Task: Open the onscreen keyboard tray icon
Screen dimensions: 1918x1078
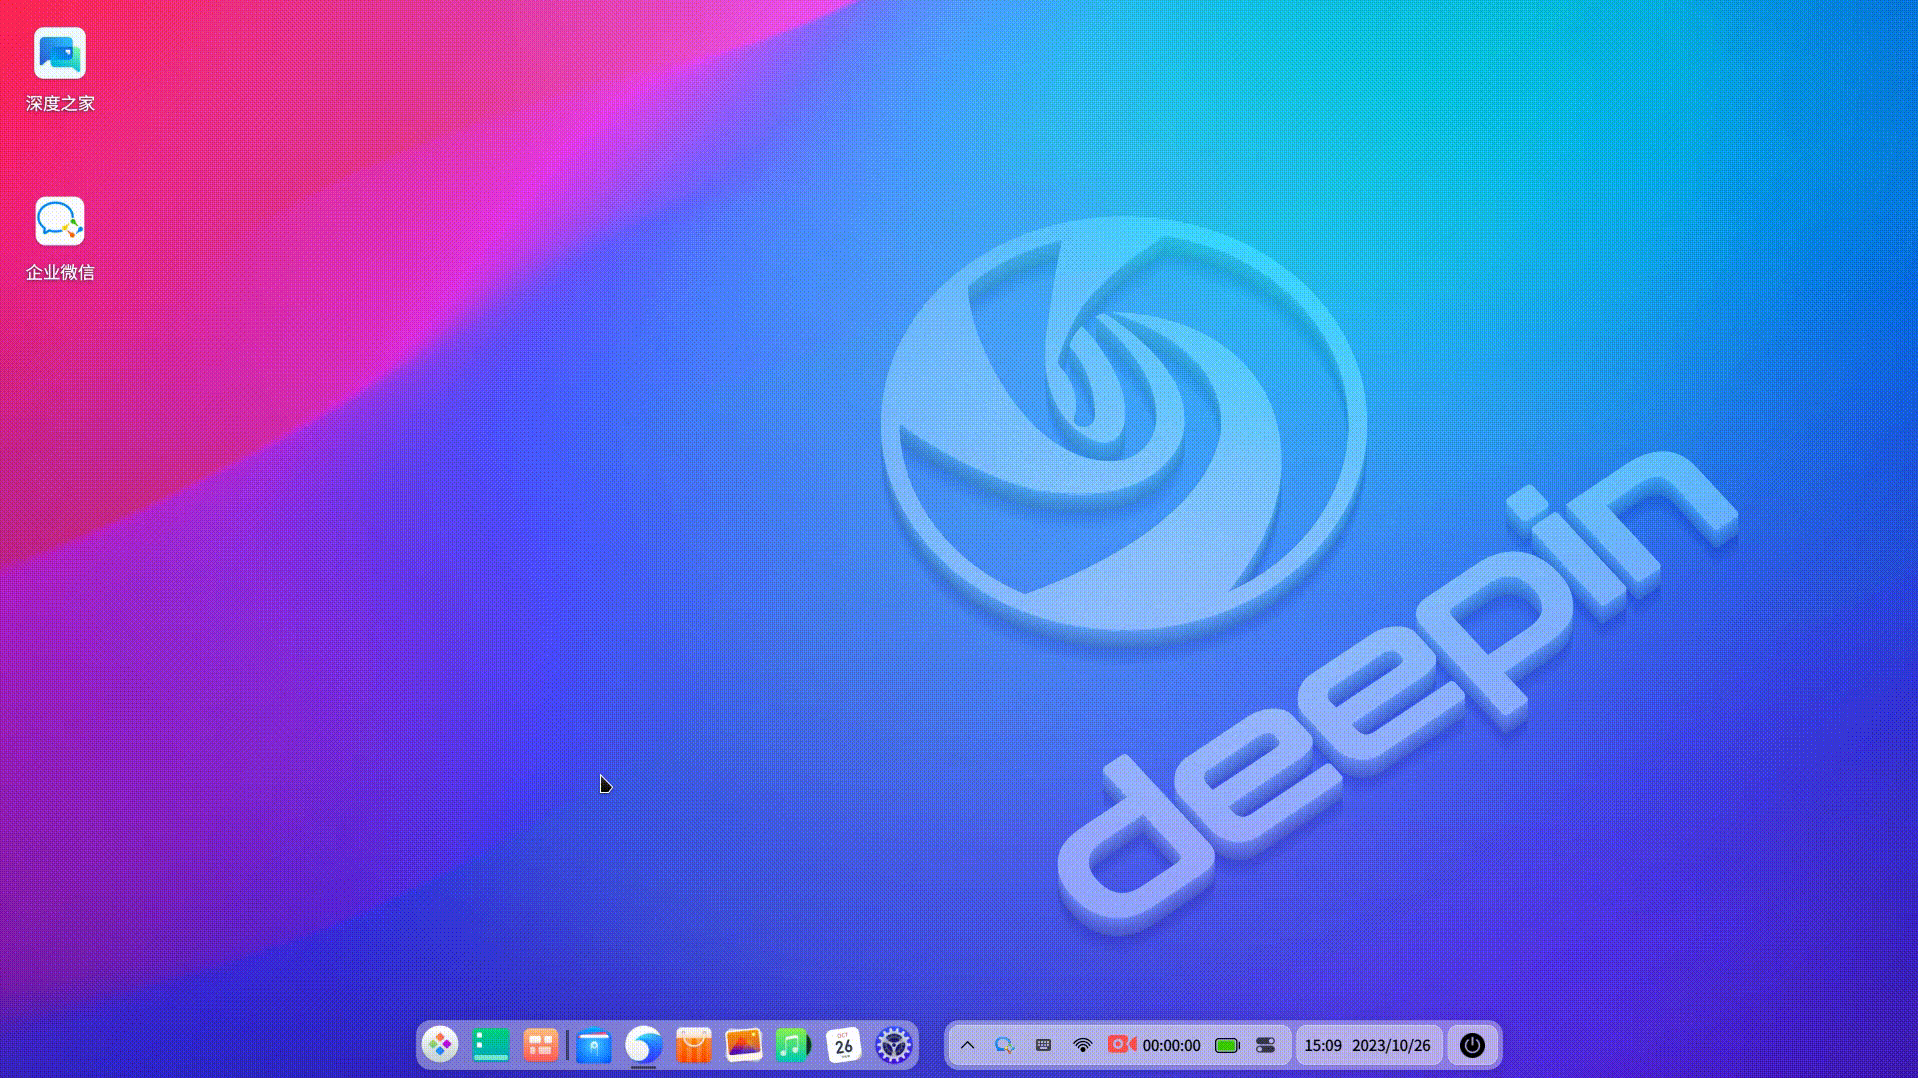Action: (1043, 1045)
